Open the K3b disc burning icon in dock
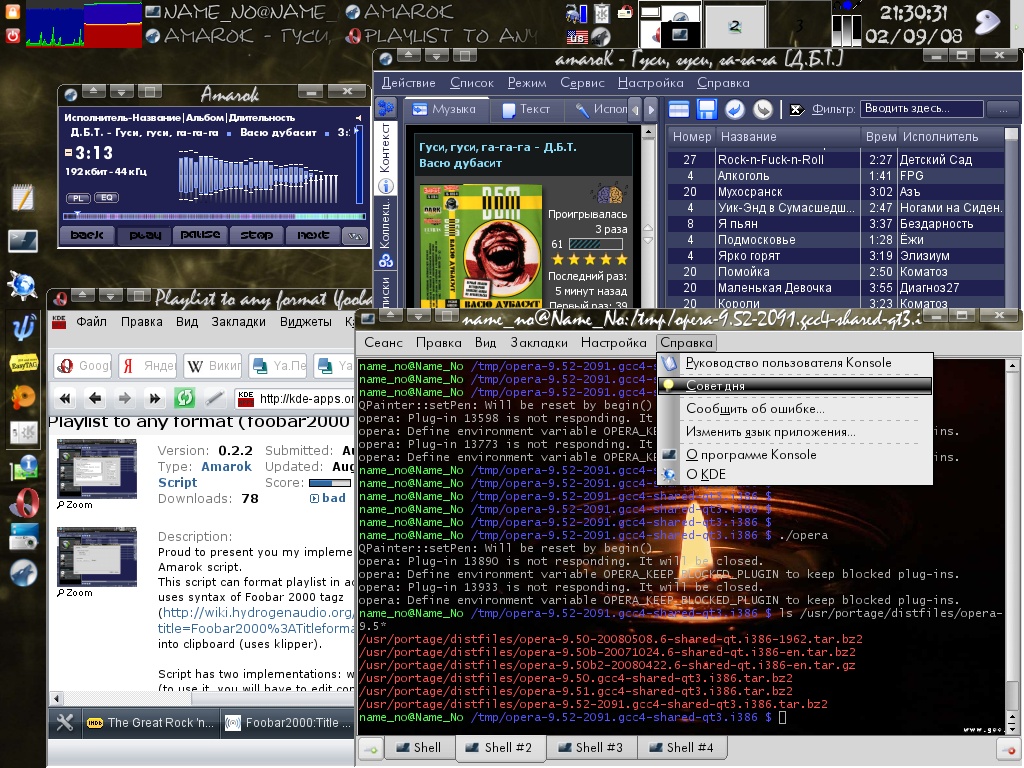This screenshot has width=1024, height=768. point(22,396)
